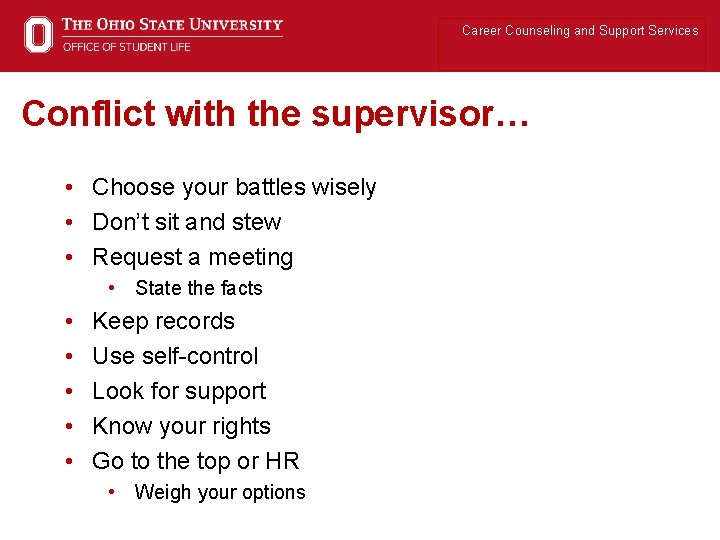Click the Ohio State block O logo
Image resolution: width=720 pixels, height=540 pixels.
[38, 34]
